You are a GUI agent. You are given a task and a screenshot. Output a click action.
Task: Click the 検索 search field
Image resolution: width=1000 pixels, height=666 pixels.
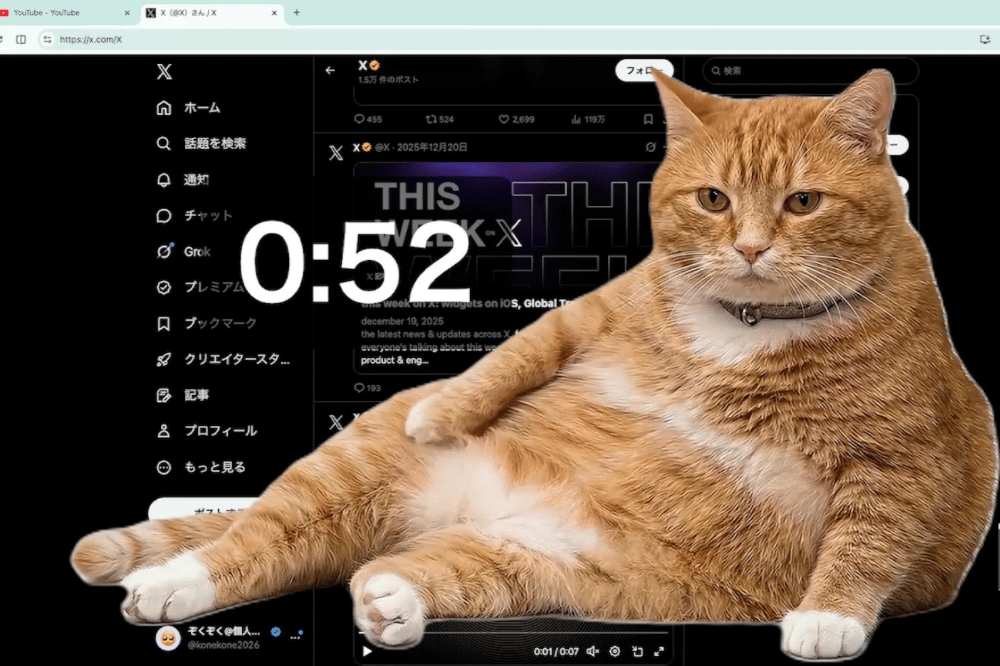(810, 71)
